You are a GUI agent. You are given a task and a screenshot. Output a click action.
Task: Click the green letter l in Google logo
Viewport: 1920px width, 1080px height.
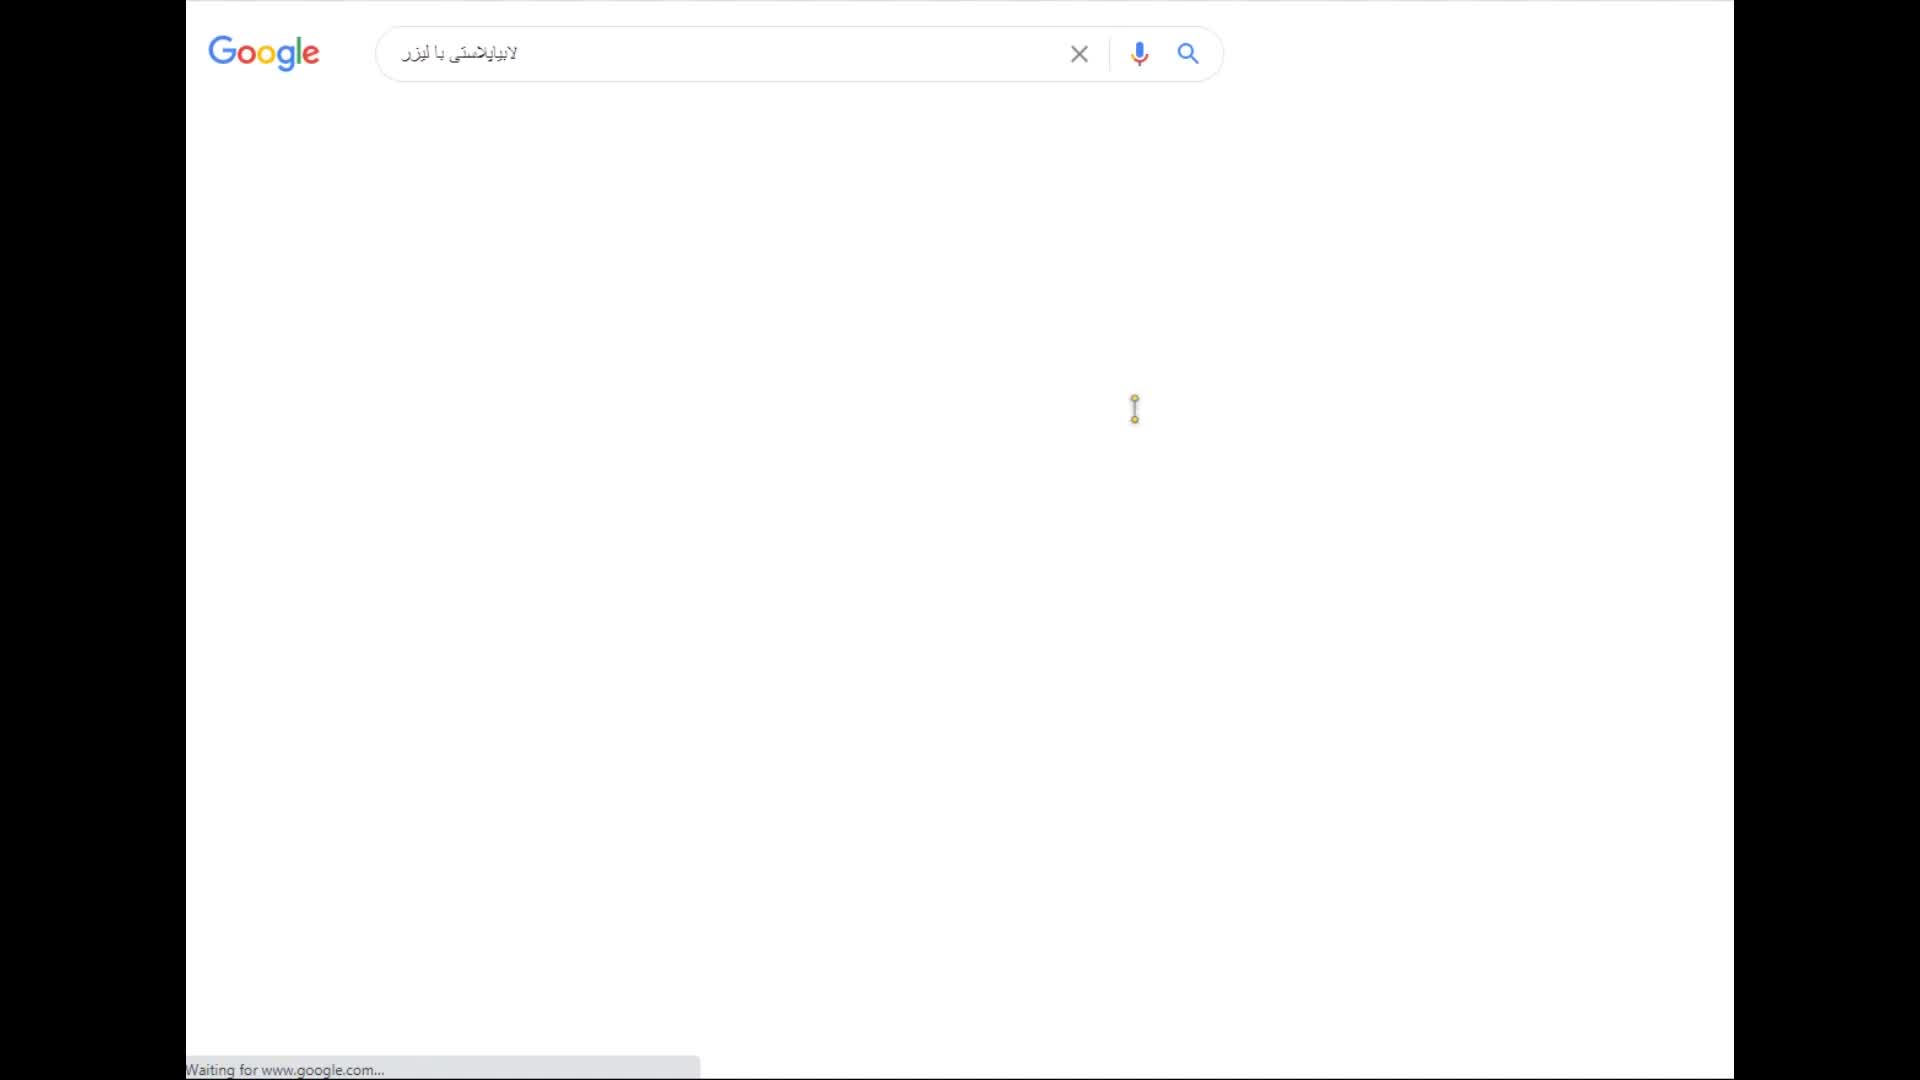298,50
